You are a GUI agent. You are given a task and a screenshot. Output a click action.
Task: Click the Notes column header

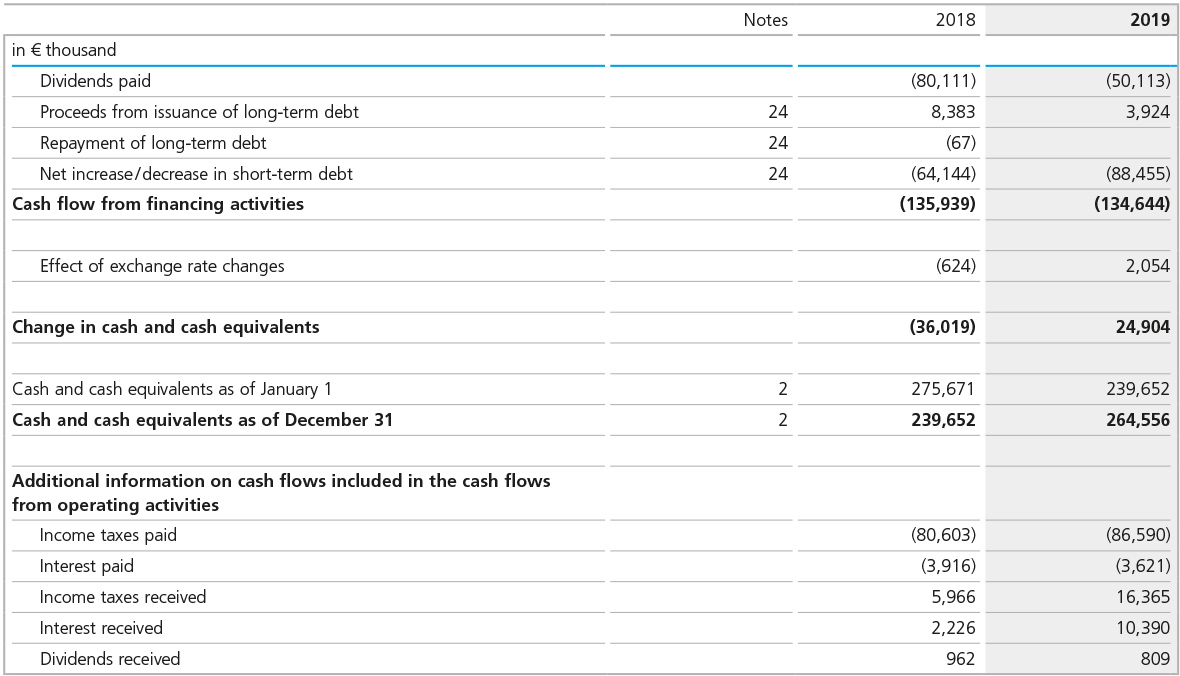click(765, 20)
